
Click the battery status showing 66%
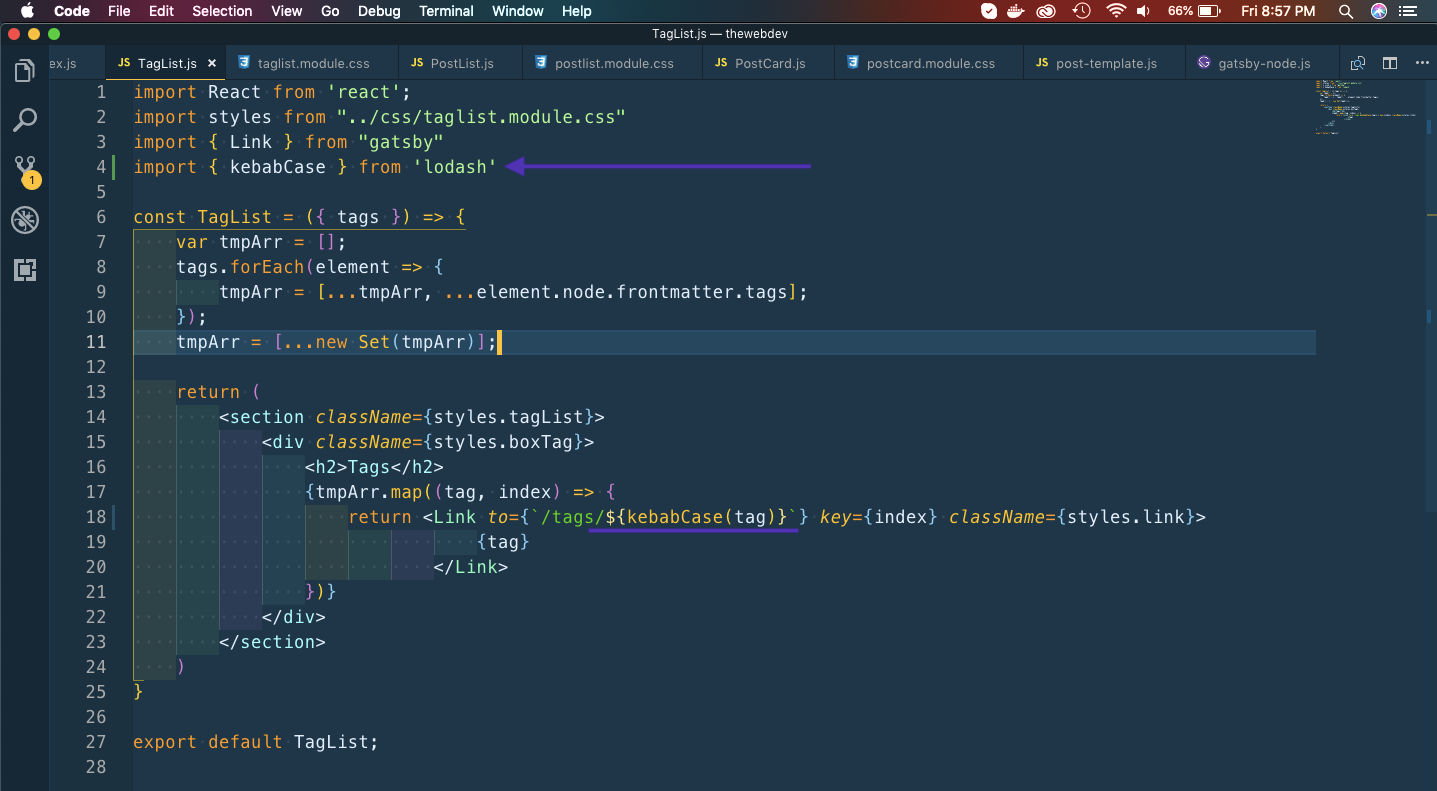pyautogui.click(x=1194, y=11)
